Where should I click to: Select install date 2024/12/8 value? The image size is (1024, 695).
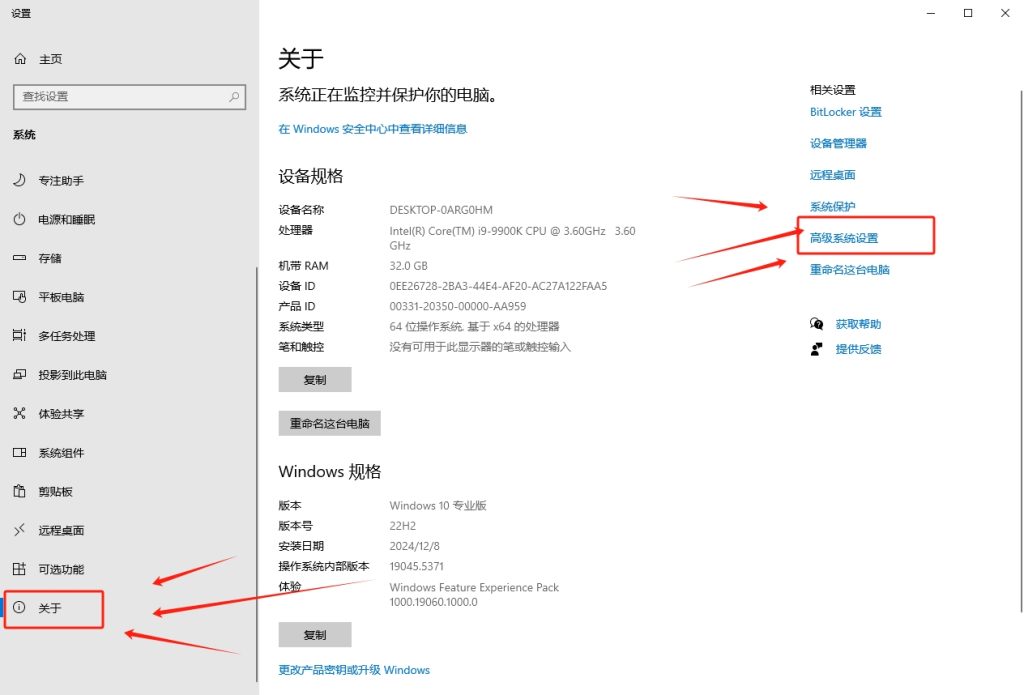[414, 546]
